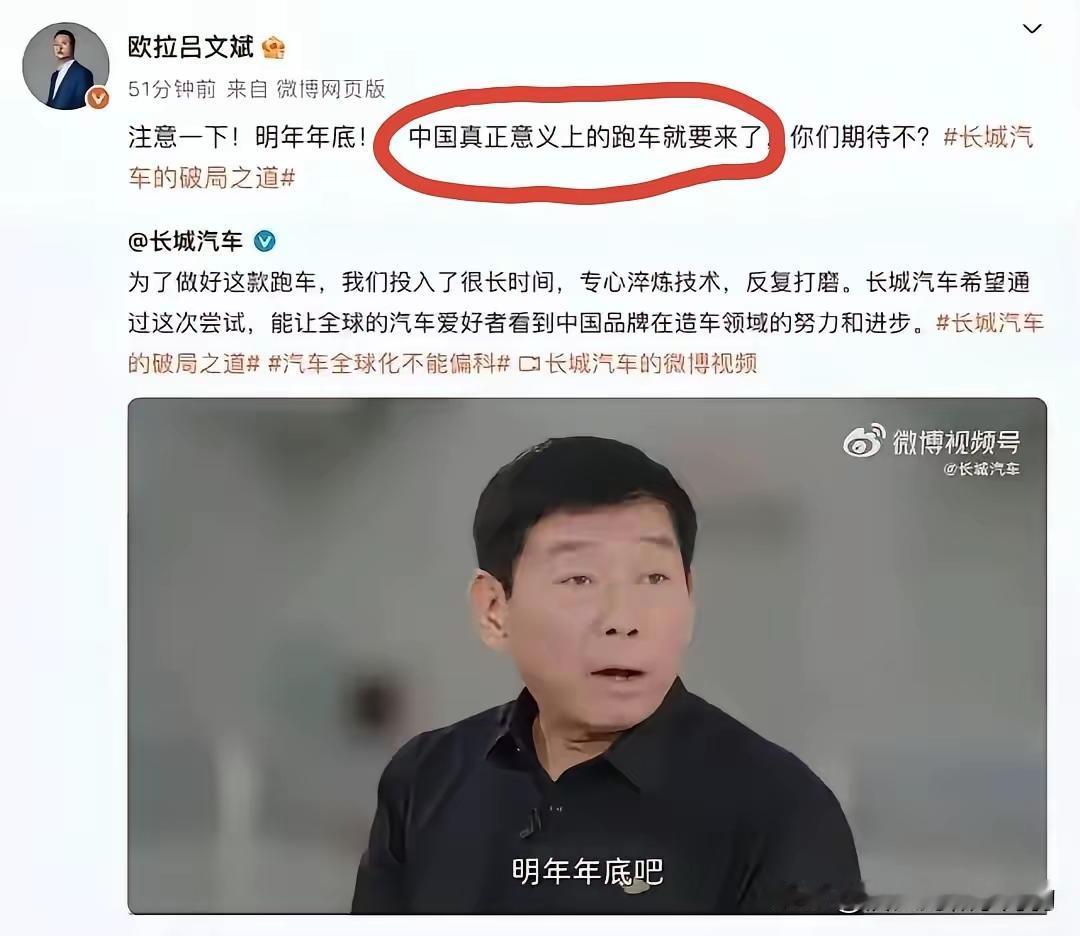Click the video subtitle 明年年底吧
The image size is (1080, 936).
click(587, 872)
